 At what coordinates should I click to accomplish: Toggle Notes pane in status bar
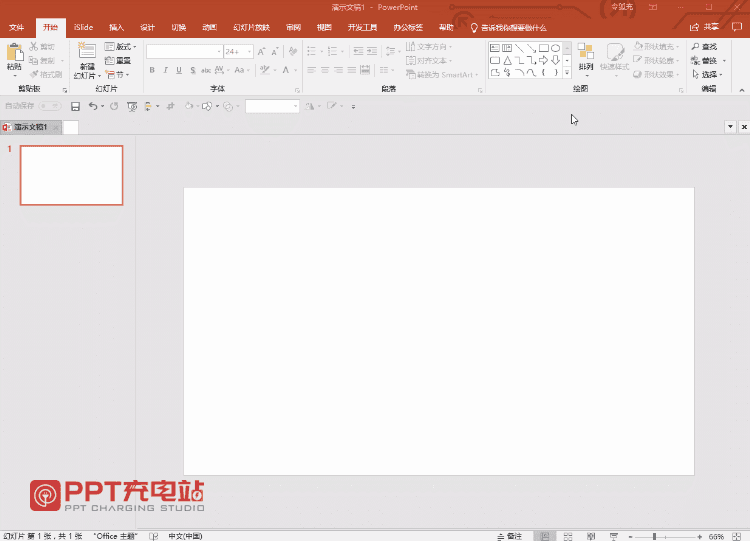[x=509, y=537]
